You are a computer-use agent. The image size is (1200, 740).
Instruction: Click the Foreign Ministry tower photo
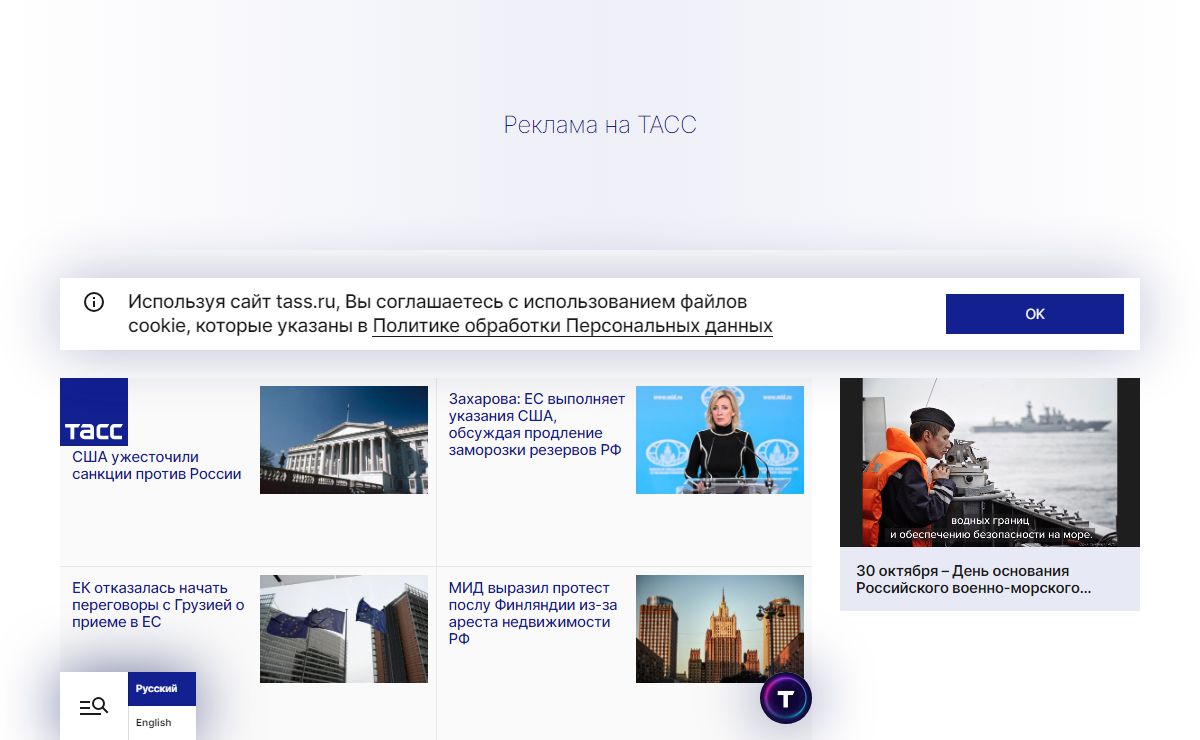(x=720, y=629)
